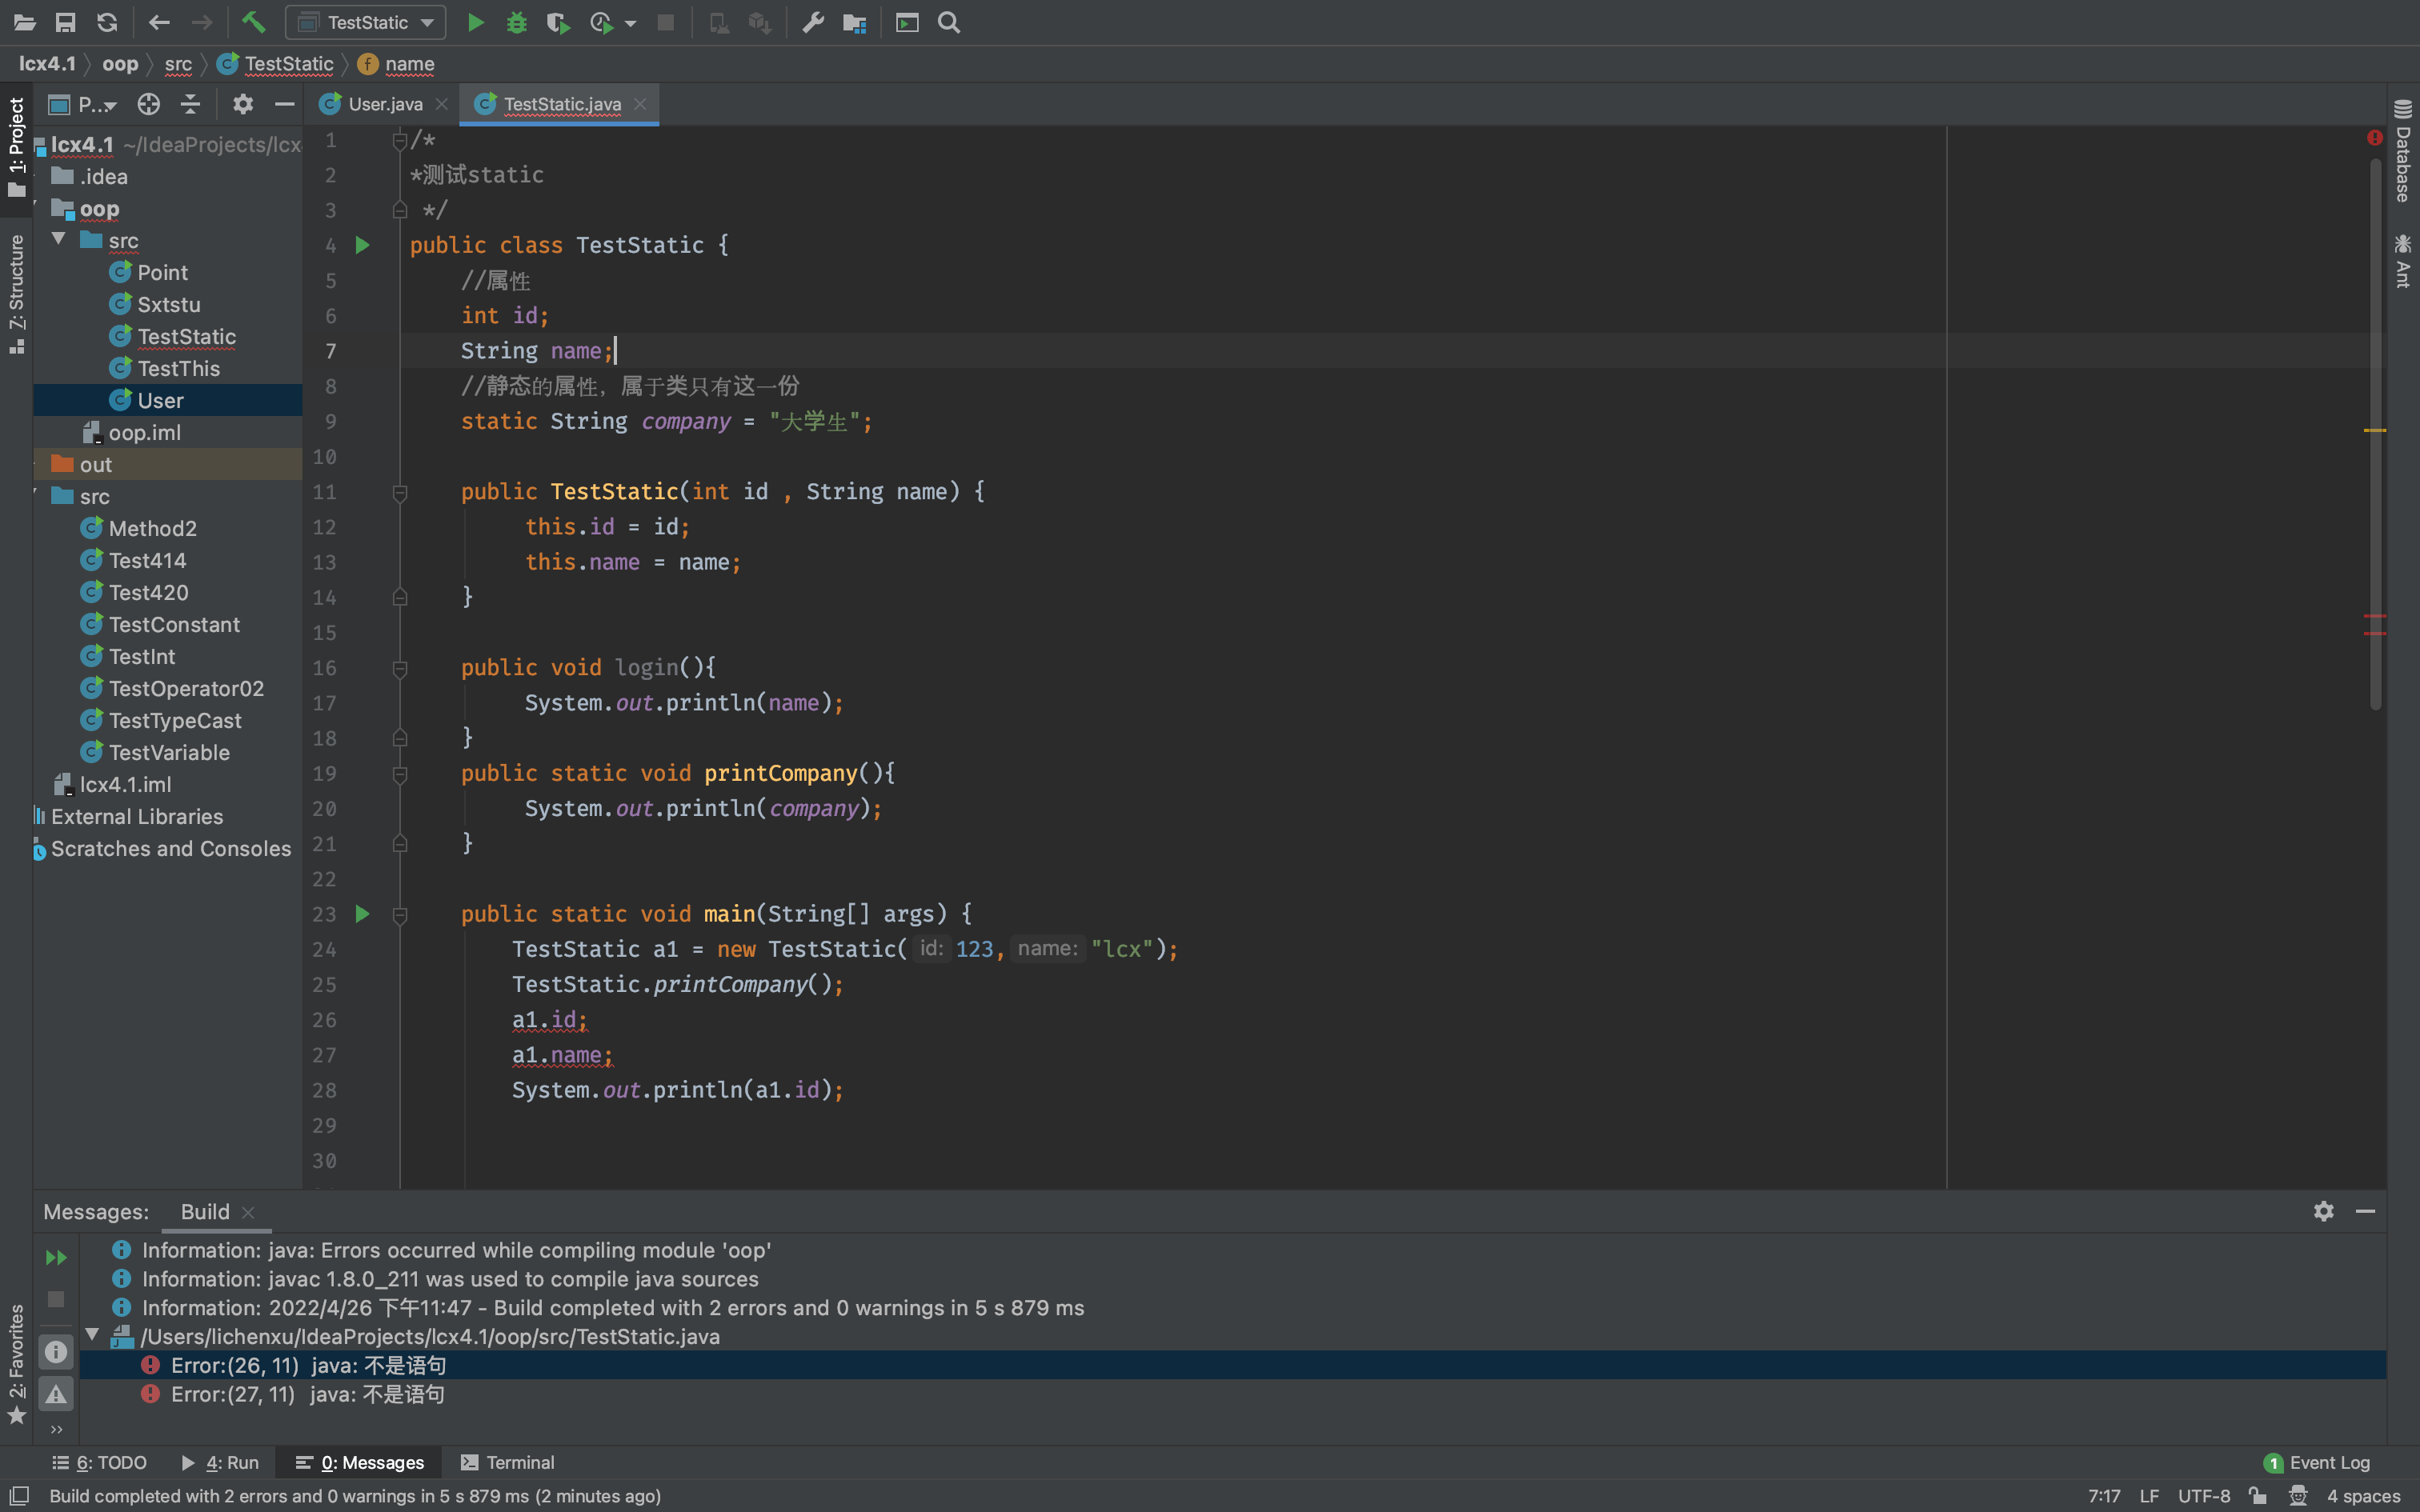Screen dimensions: 2420x1512
Task: Click the lcx4.1 breadcrumb
Action: click(x=47, y=64)
